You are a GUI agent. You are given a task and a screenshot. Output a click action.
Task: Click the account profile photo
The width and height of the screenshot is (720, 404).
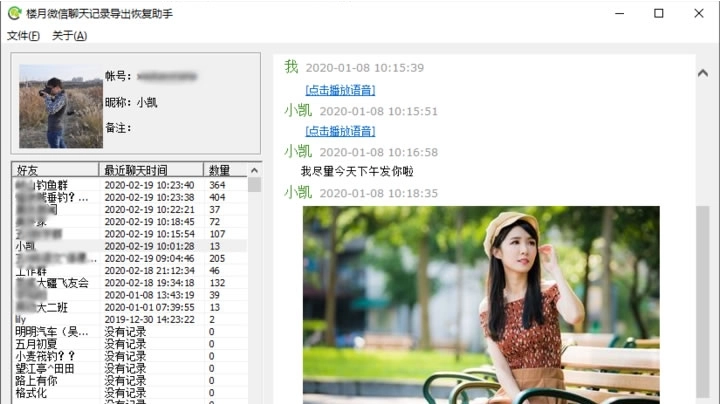(x=60, y=107)
